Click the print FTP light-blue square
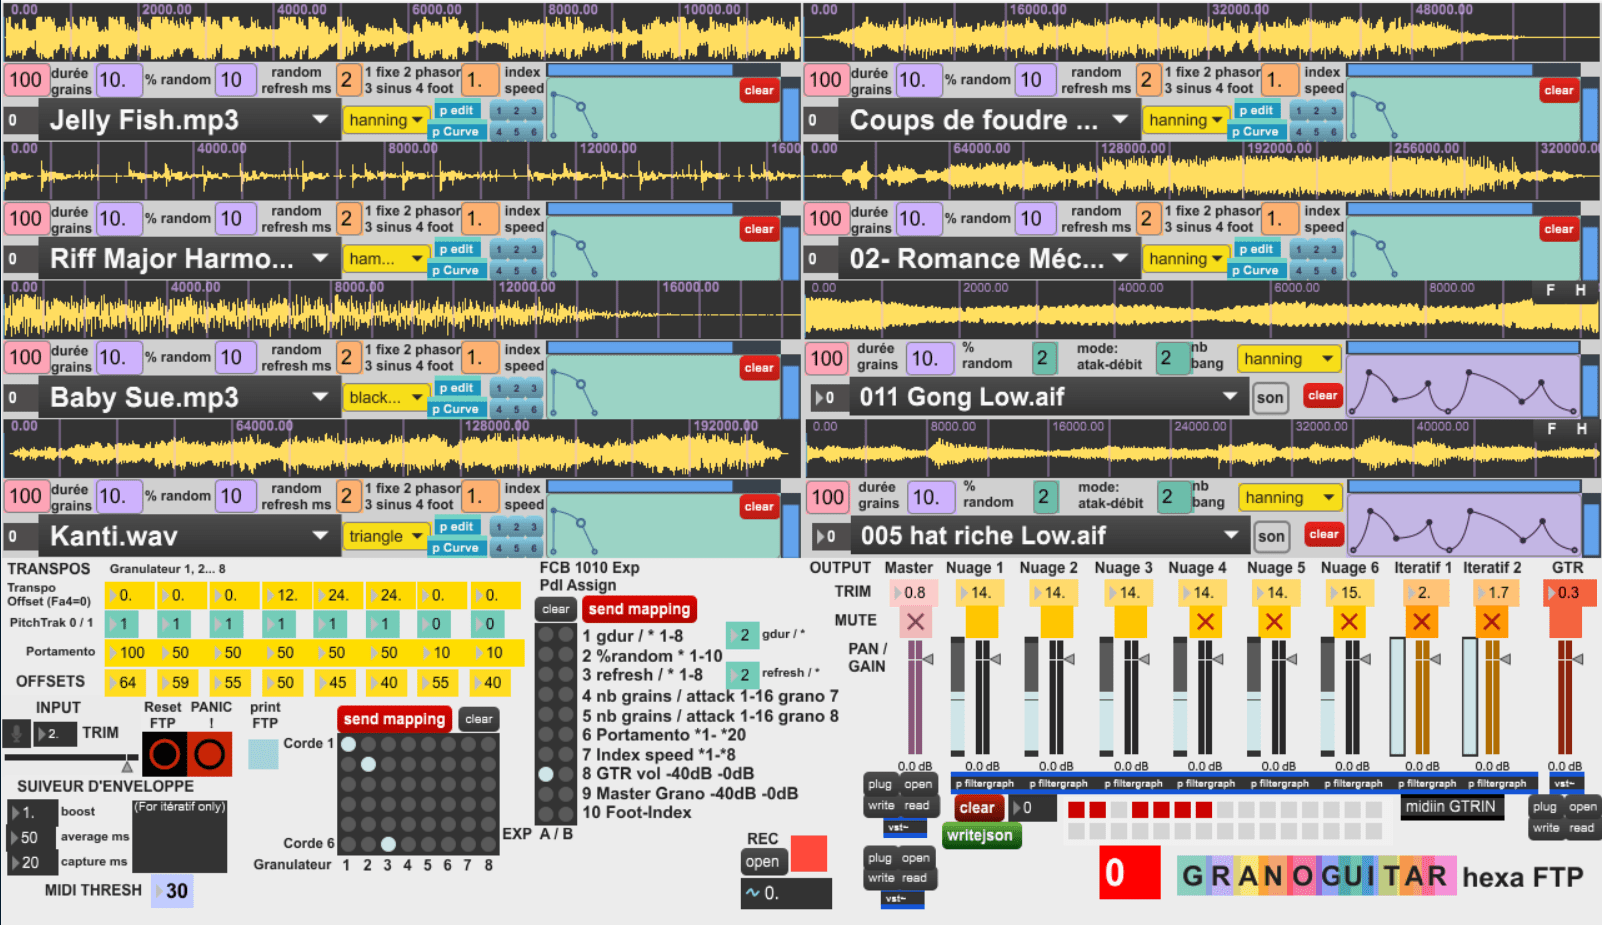 coord(263,754)
